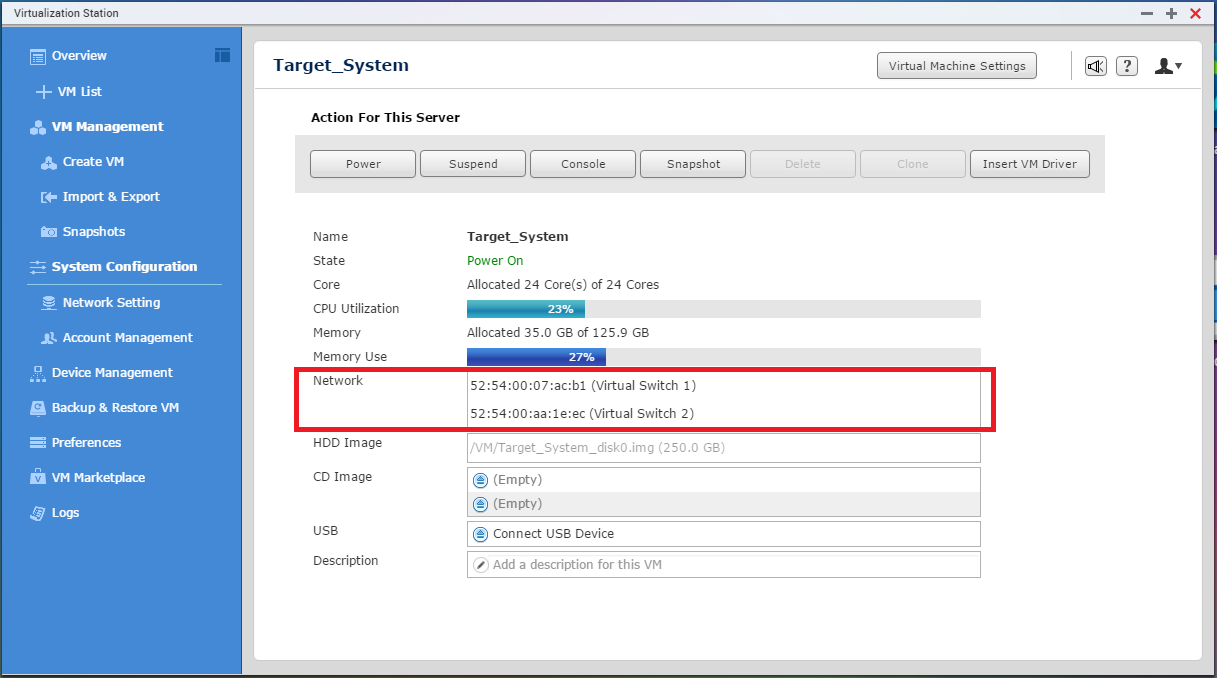Click the Insert VM Driver button

point(1029,164)
